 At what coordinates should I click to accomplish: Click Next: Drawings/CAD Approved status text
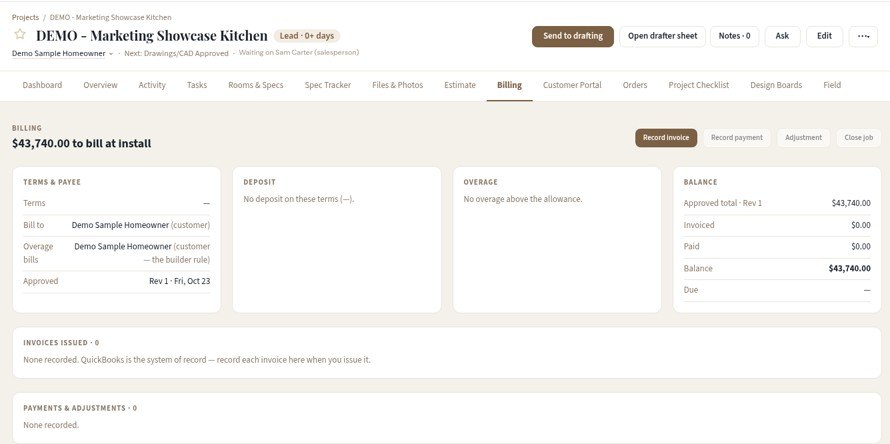click(176, 53)
